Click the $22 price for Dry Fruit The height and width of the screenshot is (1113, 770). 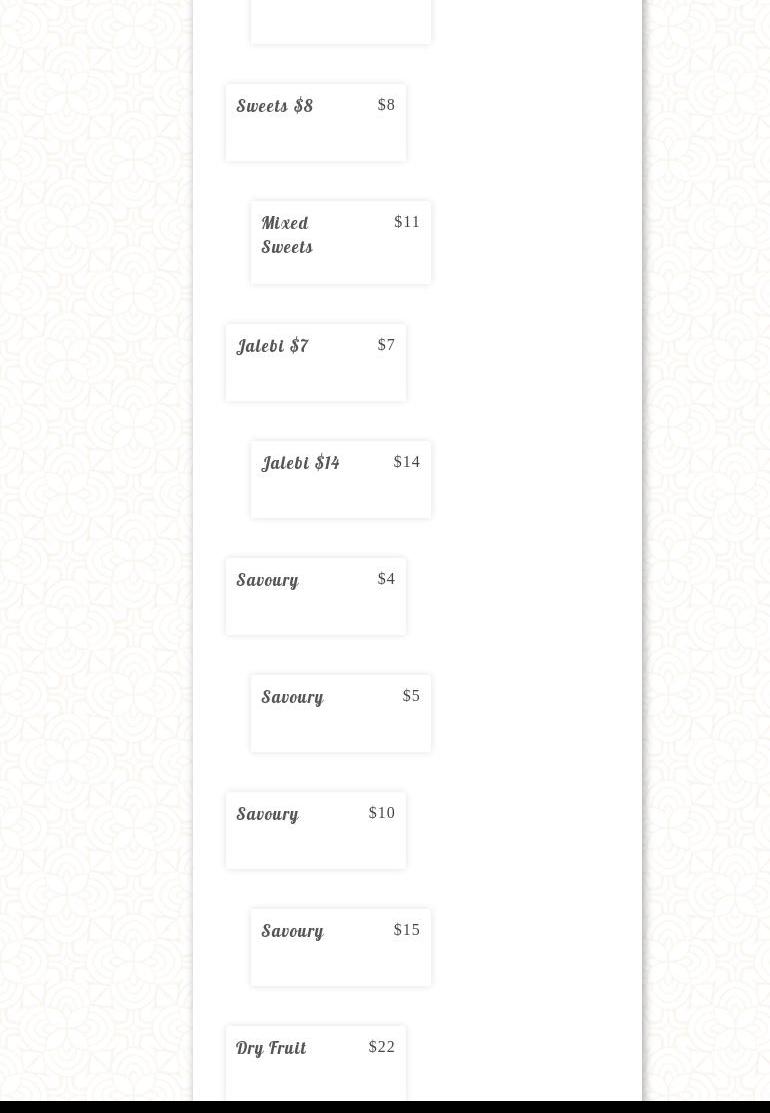click(x=382, y=1047)
